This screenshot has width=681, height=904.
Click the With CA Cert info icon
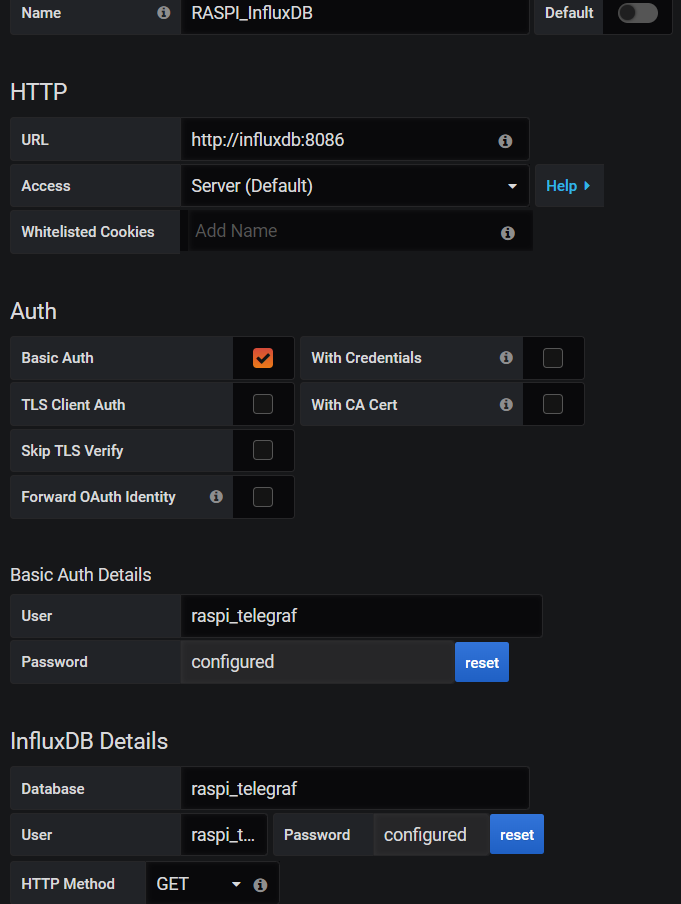[506, 405]
